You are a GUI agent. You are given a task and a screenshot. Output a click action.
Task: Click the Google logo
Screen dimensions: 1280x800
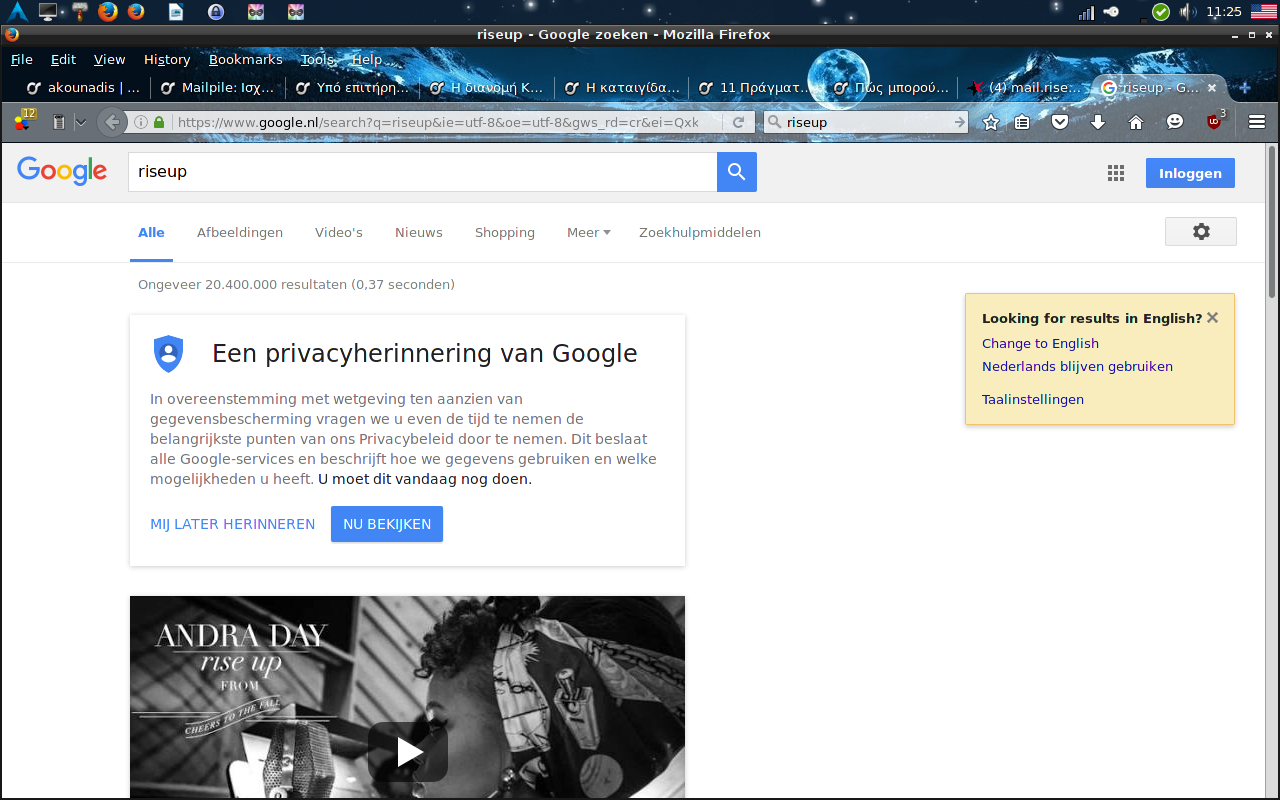[62, 171]
